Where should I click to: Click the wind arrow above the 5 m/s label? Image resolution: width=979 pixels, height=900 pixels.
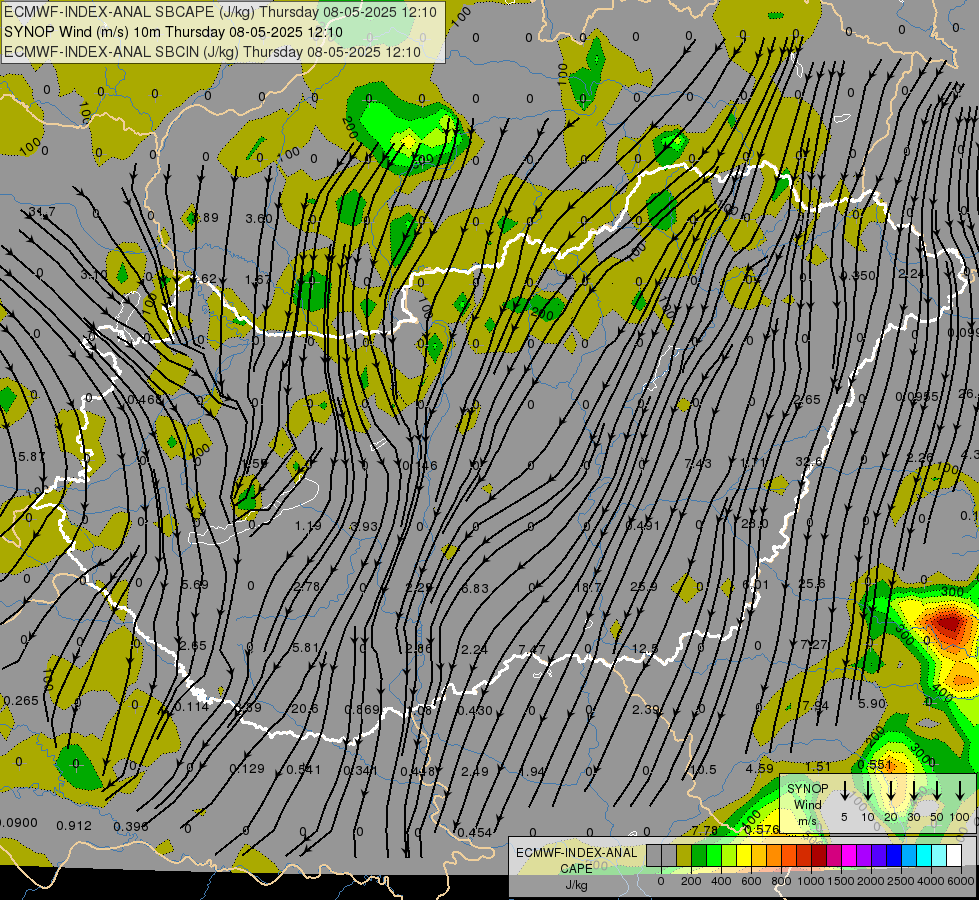(x=844, y=791)
